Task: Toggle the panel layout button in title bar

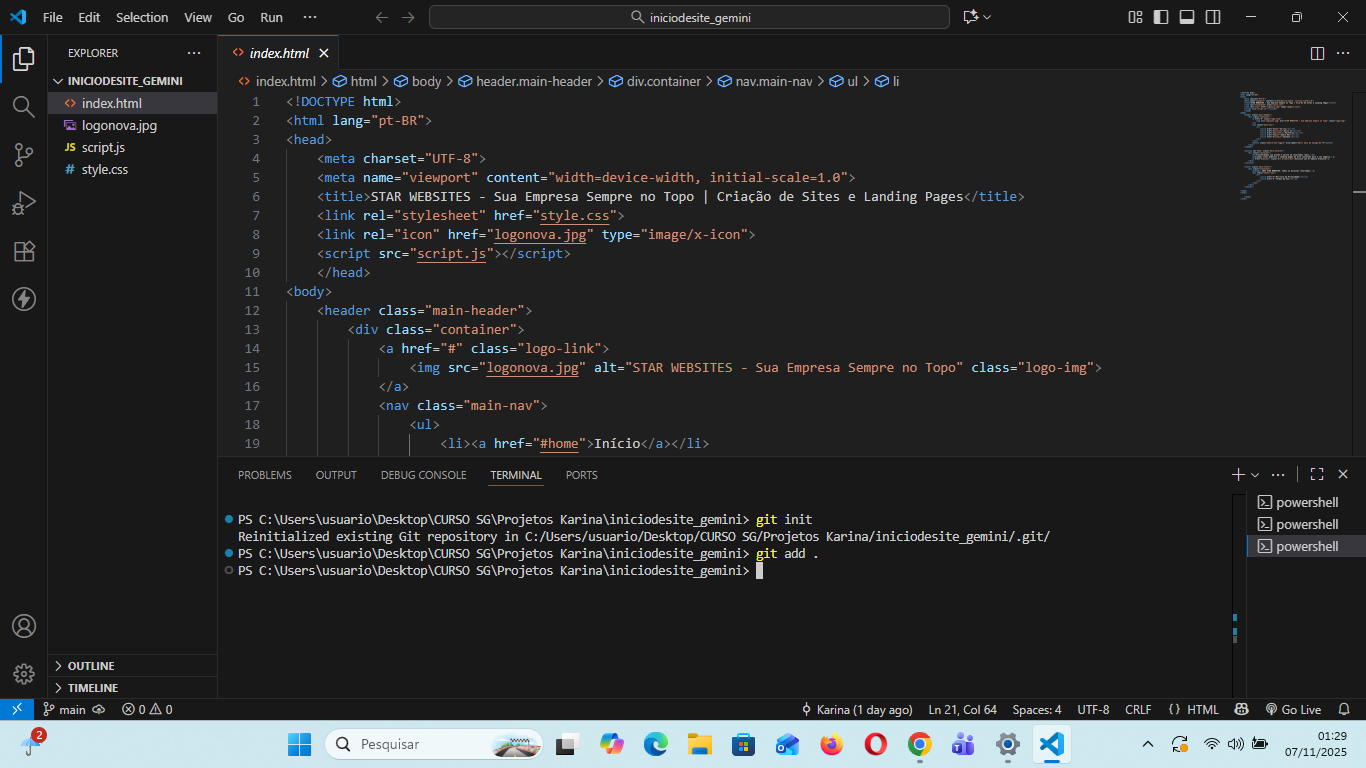Action: tap(1187, 17)
